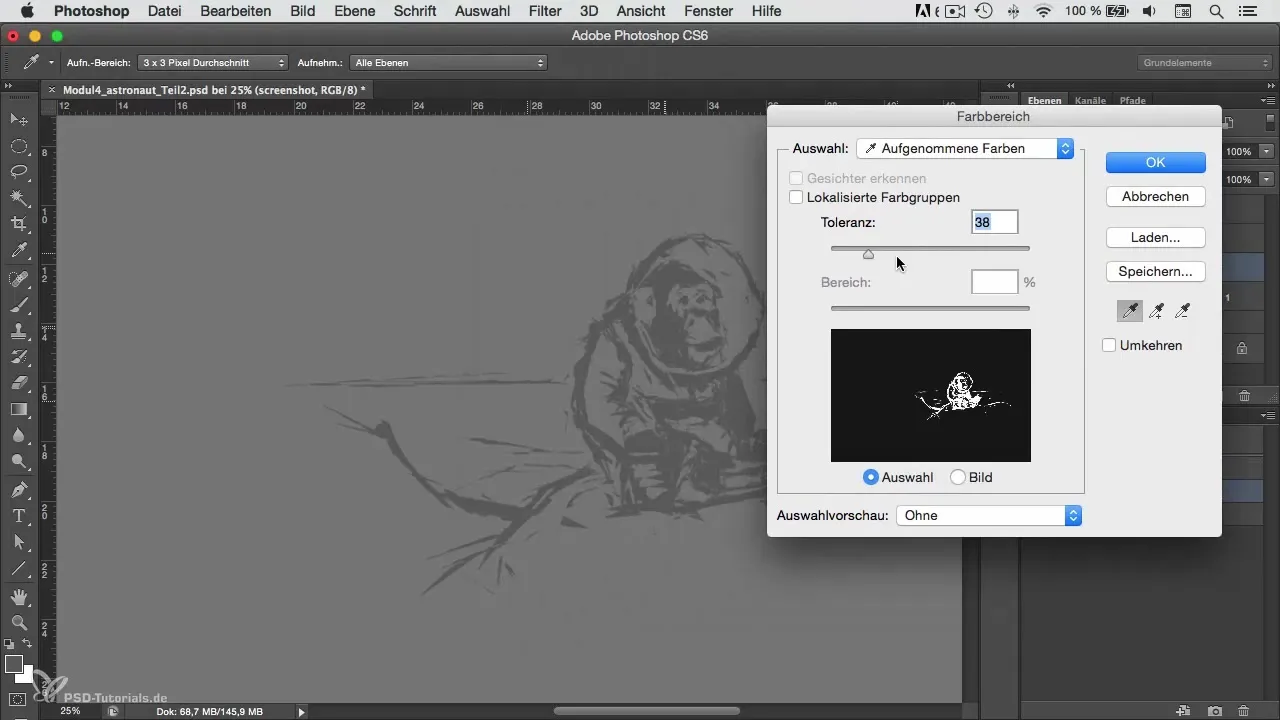Screen dimensions: 1280x720
Task: Select the Hand tool
Action: click(x=19, y=597)
